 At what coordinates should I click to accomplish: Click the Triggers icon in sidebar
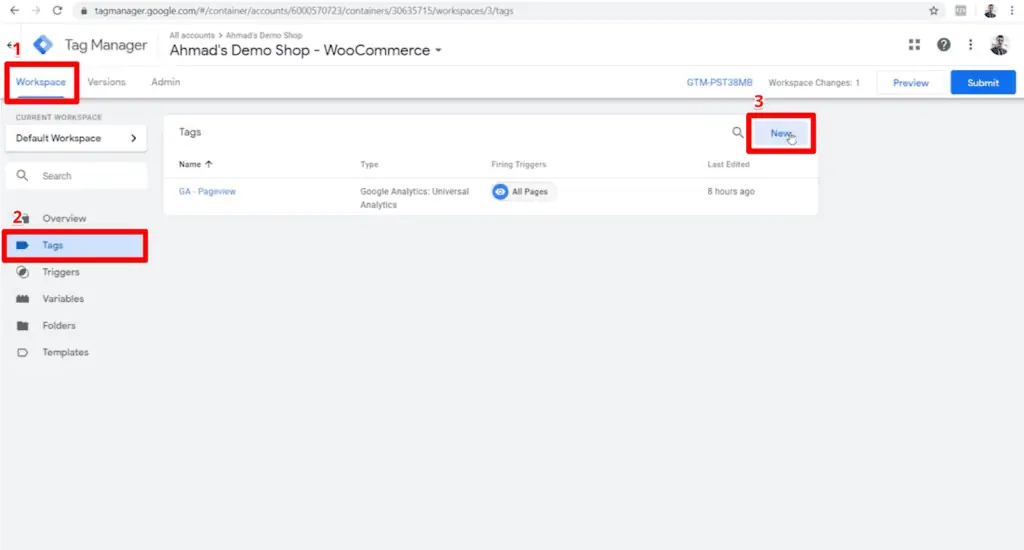(x=22, y=272)
